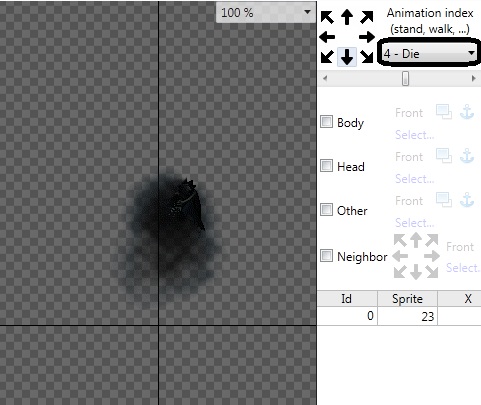Select Neighbor down-left direction arrow
The image size is (481, 405).
click(x=400, y=272)
